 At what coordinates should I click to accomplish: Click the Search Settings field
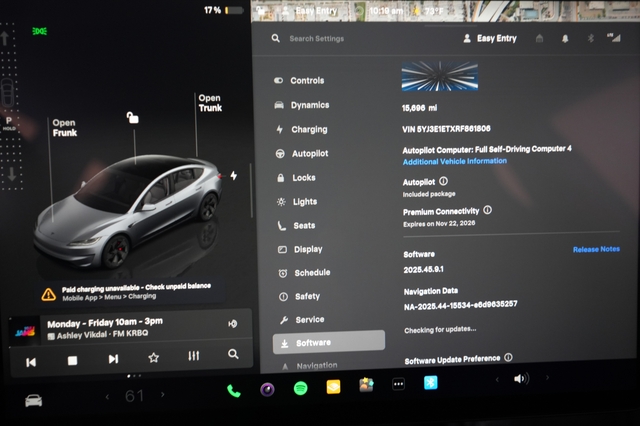pos(316,38)
